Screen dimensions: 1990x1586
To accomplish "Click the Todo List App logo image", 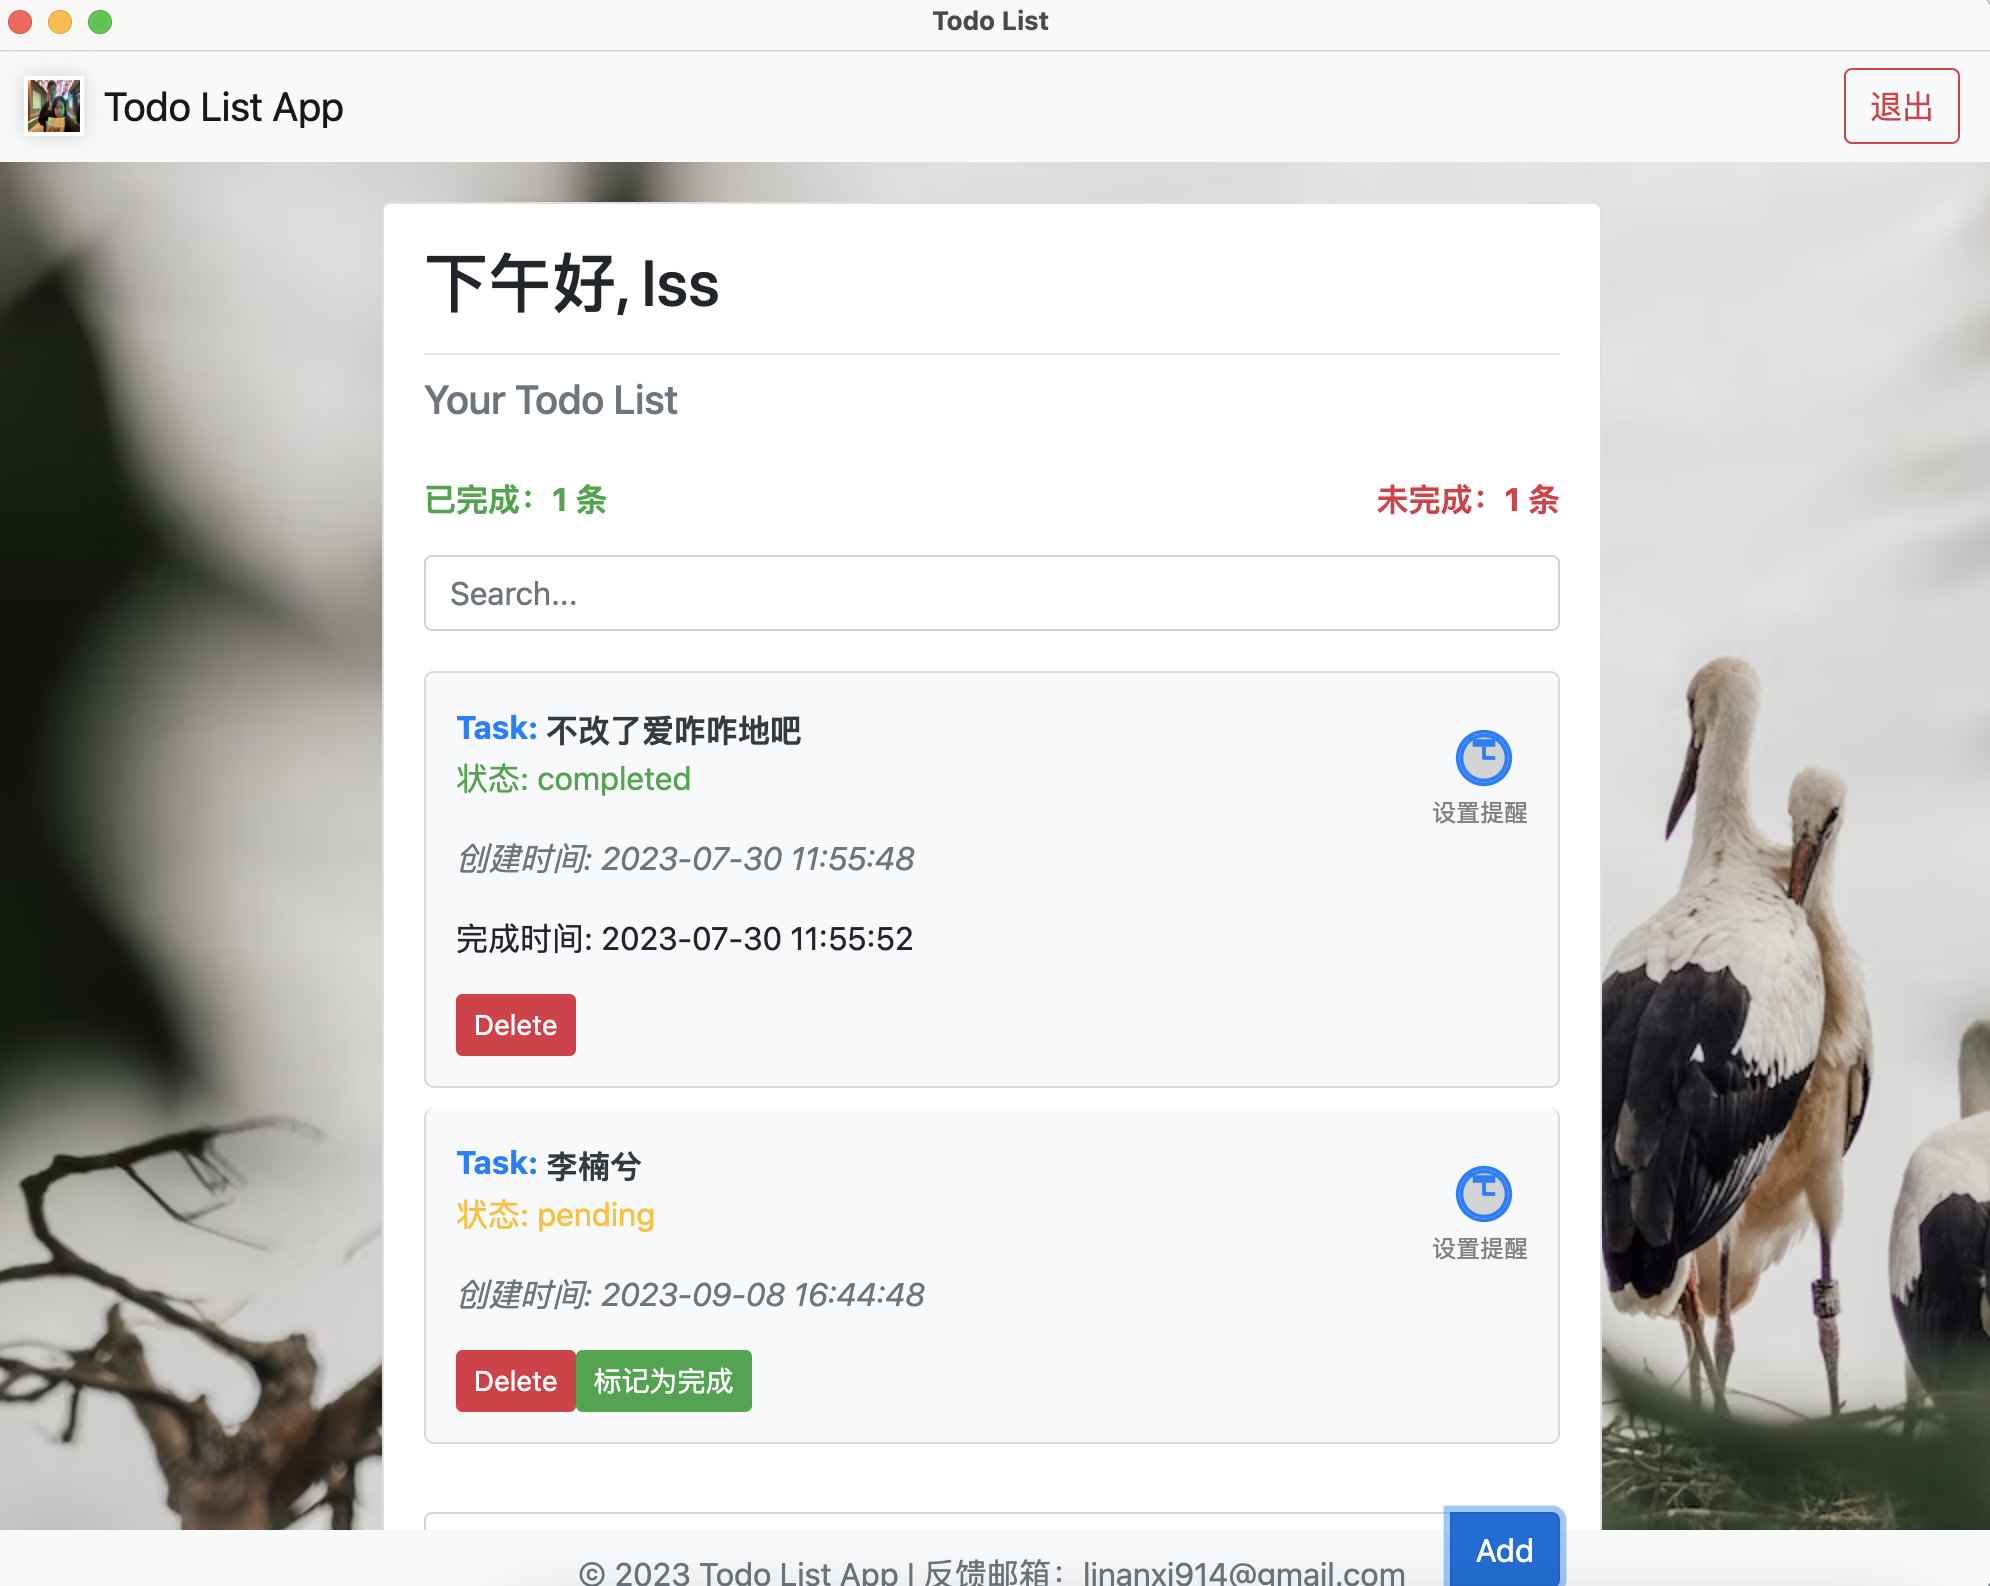I will (55, 106).
